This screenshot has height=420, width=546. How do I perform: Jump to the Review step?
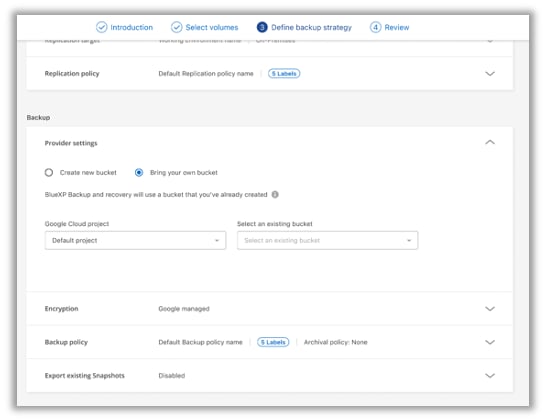click(390, 27)
